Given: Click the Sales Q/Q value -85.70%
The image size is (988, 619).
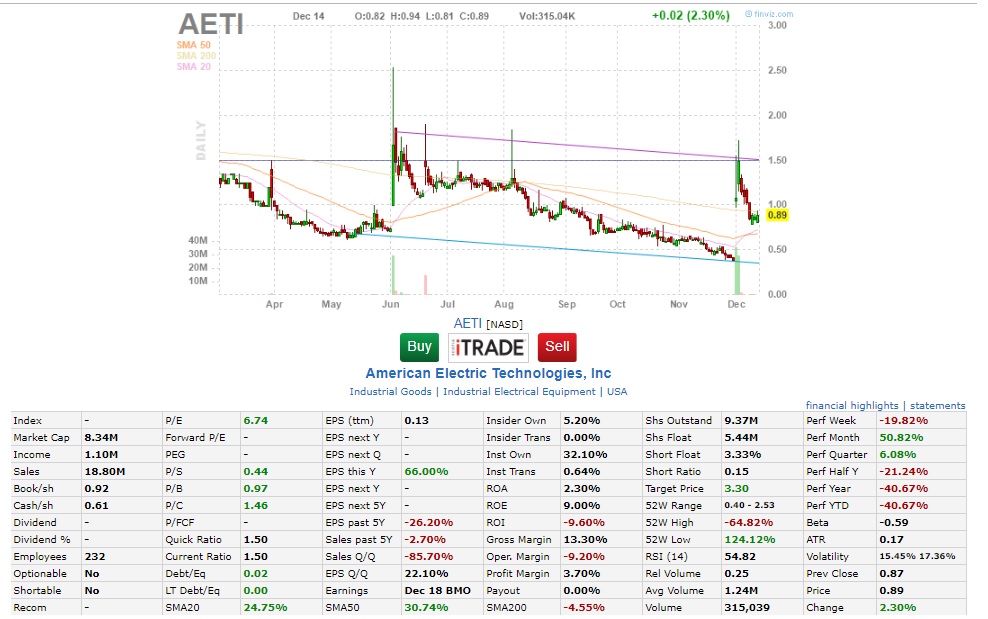Looking at the screenshot, I should tap(428, 557).
